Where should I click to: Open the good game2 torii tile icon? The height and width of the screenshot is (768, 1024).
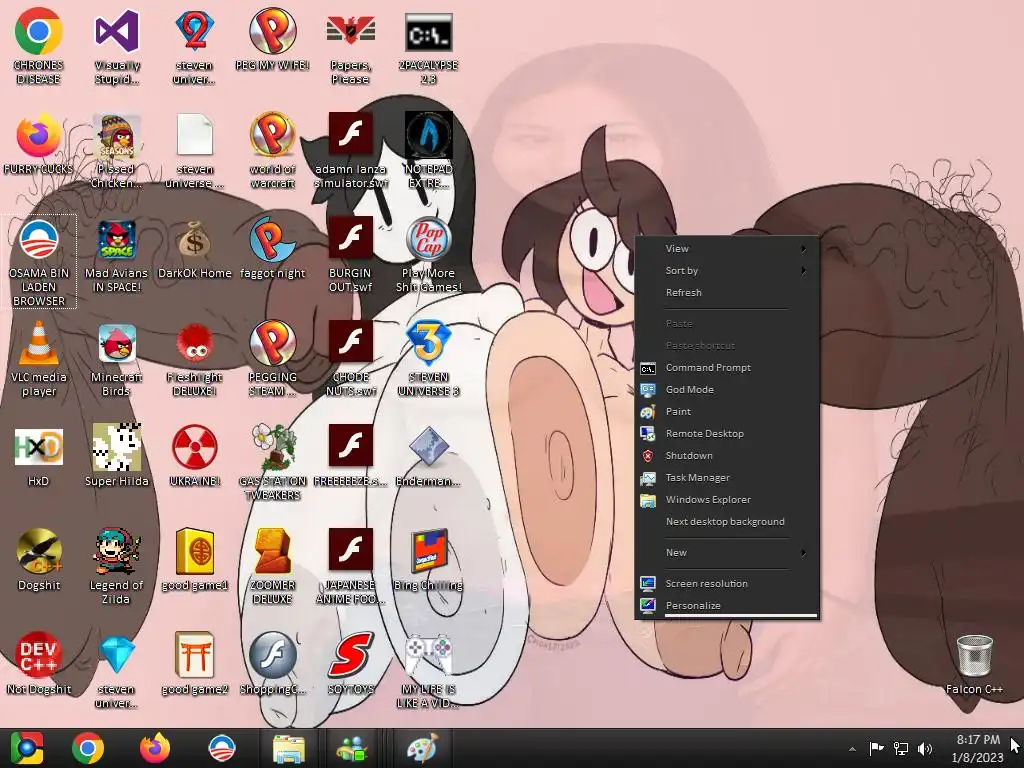[195, 656]
